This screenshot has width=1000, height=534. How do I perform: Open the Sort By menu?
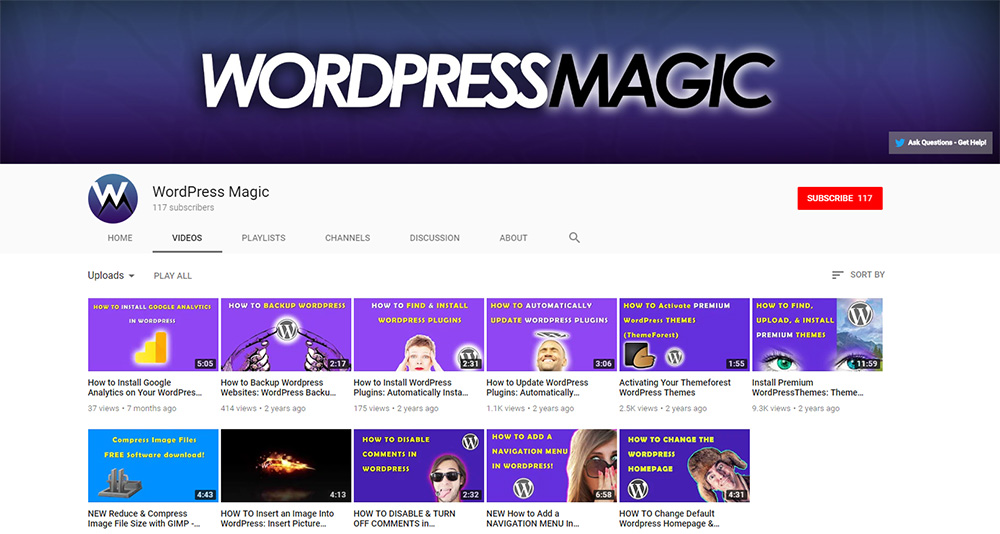[x=858, y=275]
